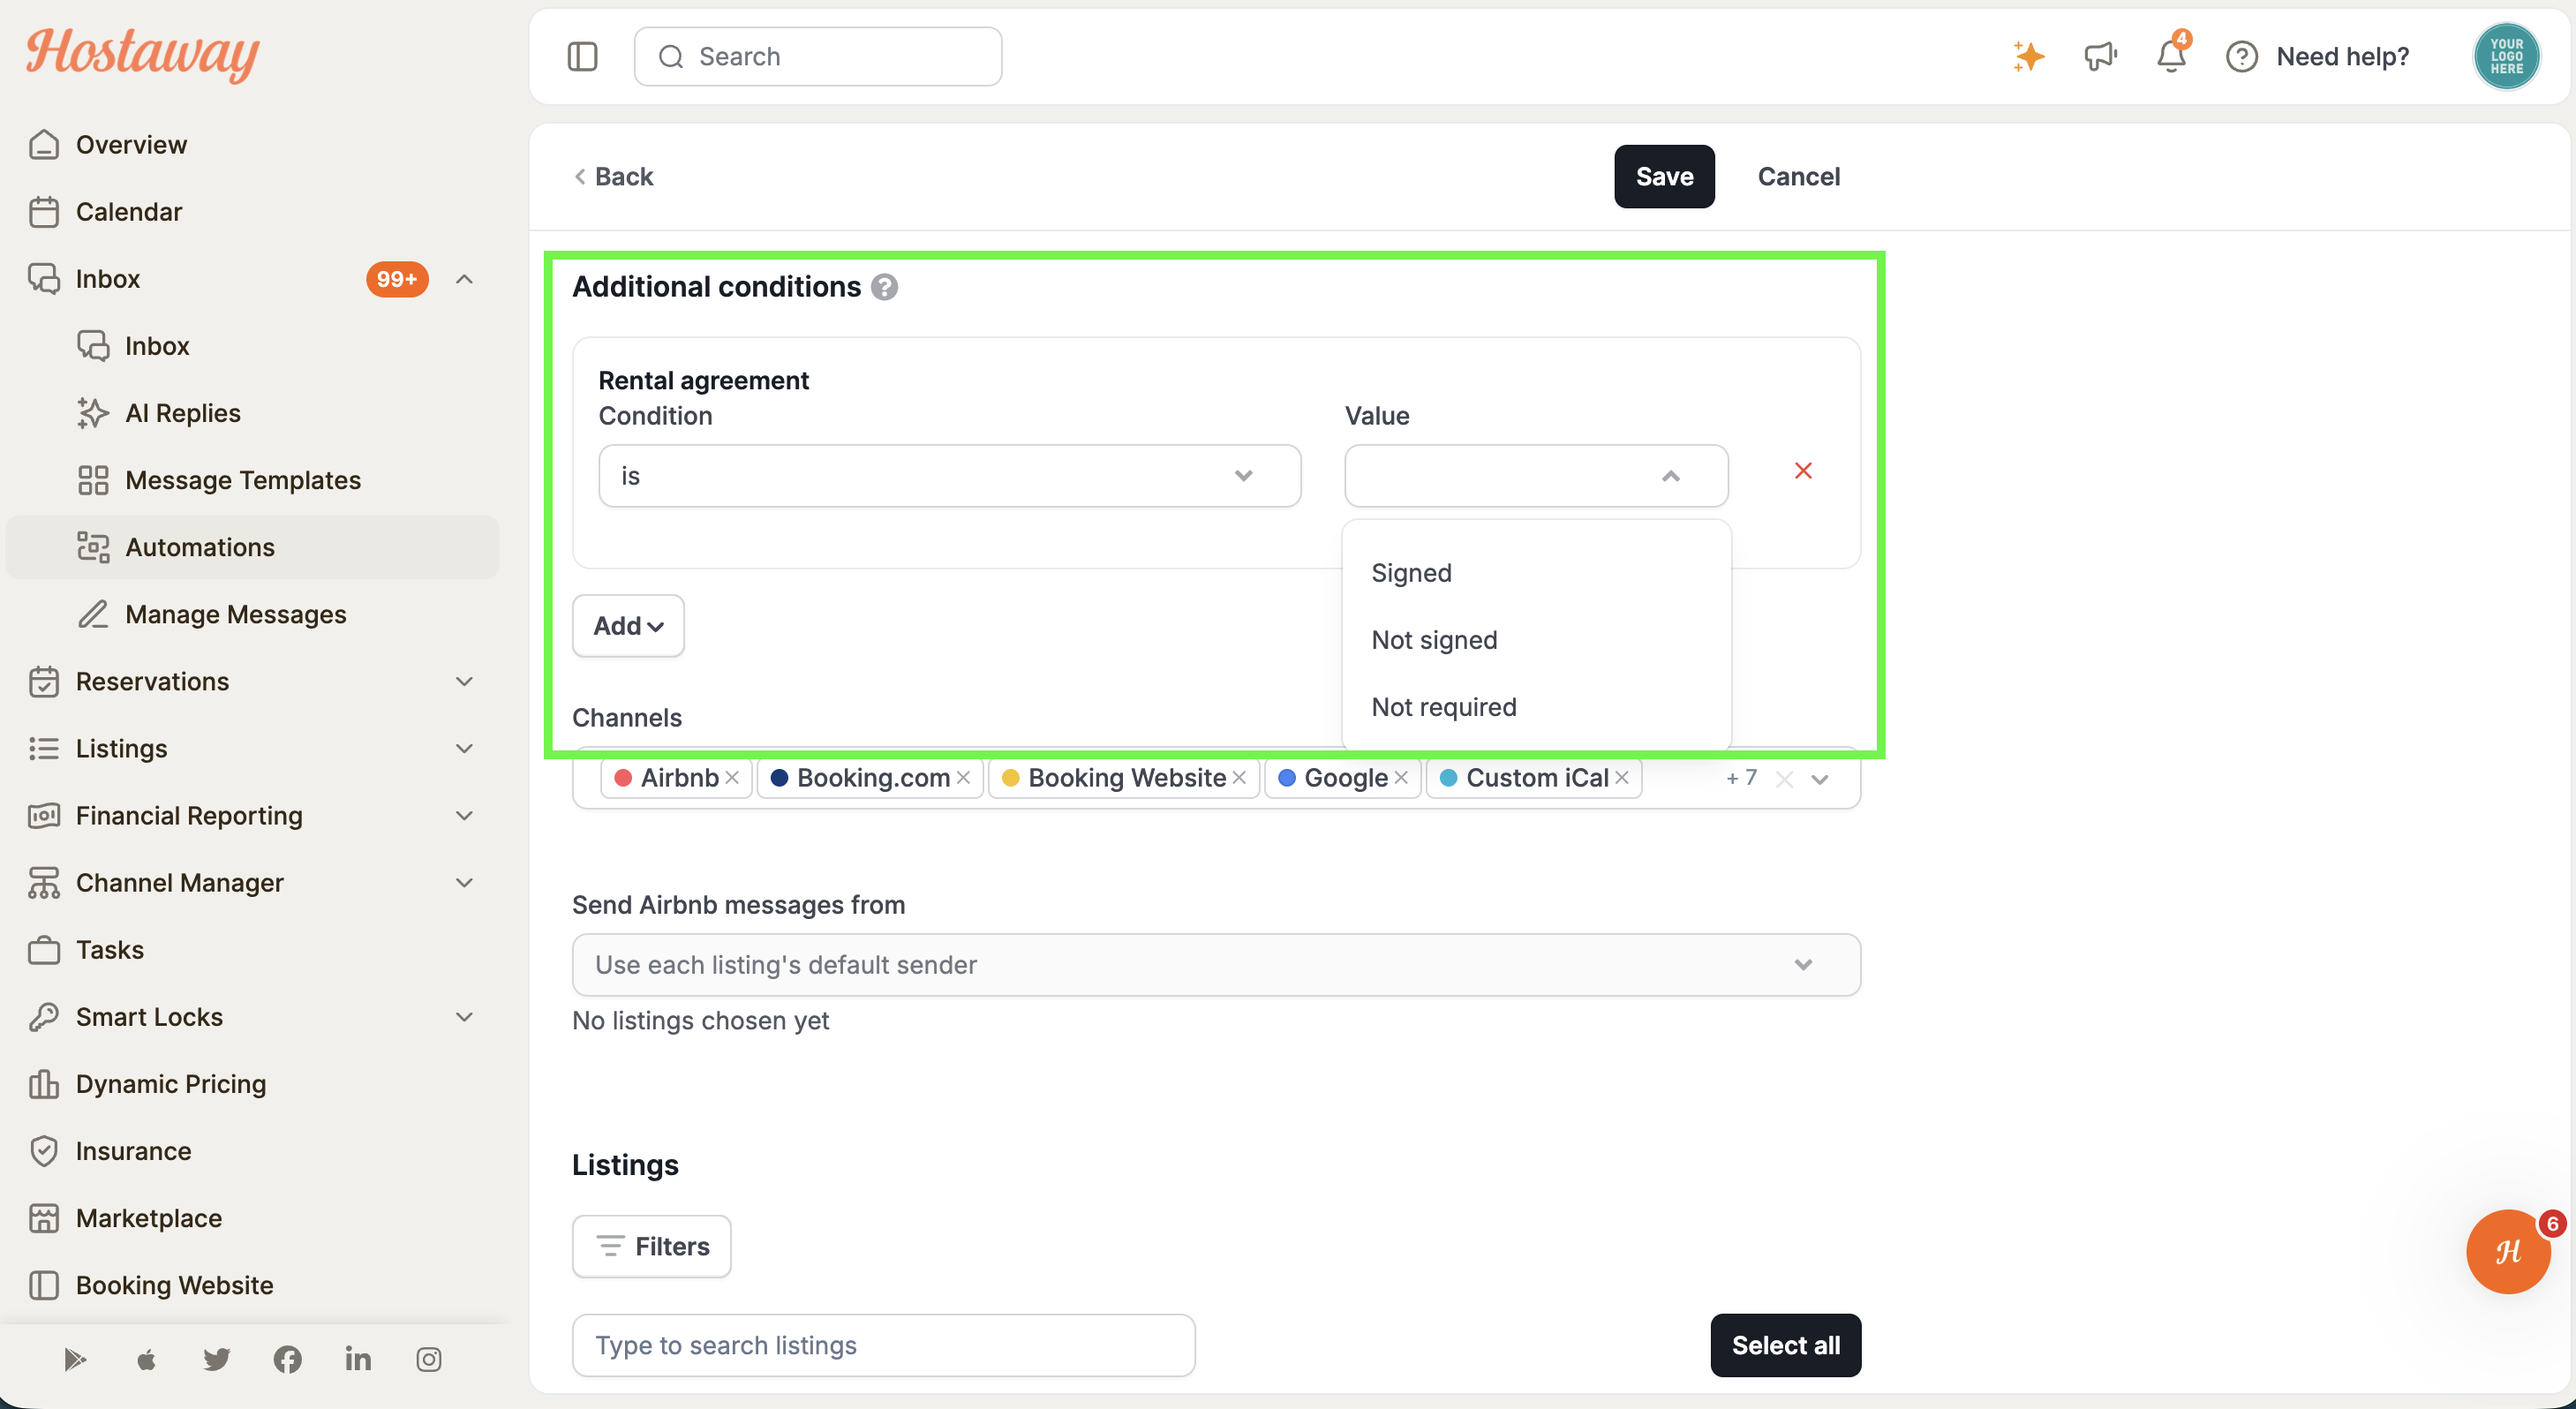Open the Apple App Store icon

[146, 1359]
